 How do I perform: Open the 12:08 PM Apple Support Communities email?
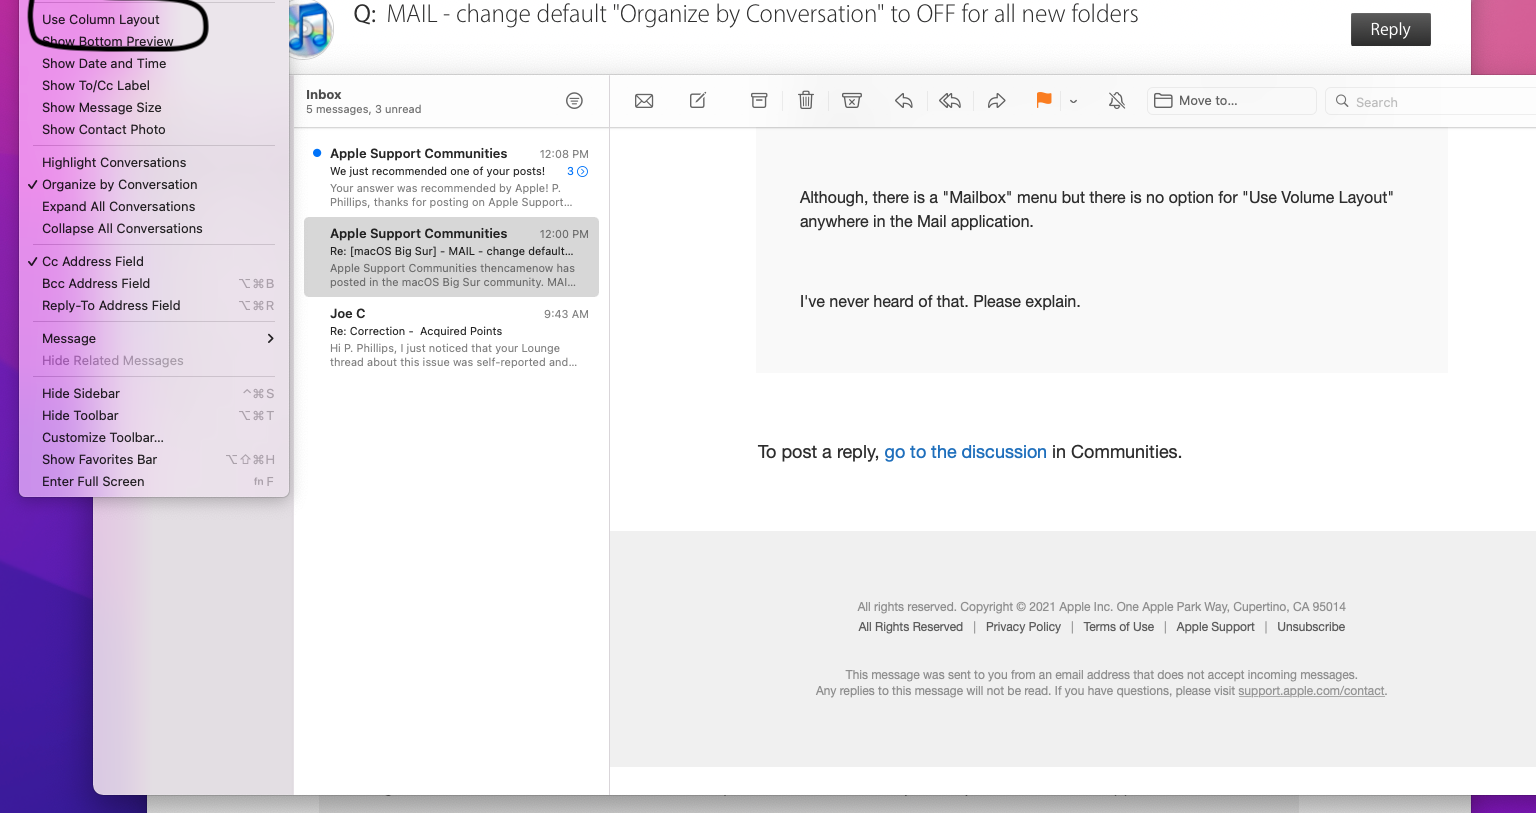coord(451,177)
